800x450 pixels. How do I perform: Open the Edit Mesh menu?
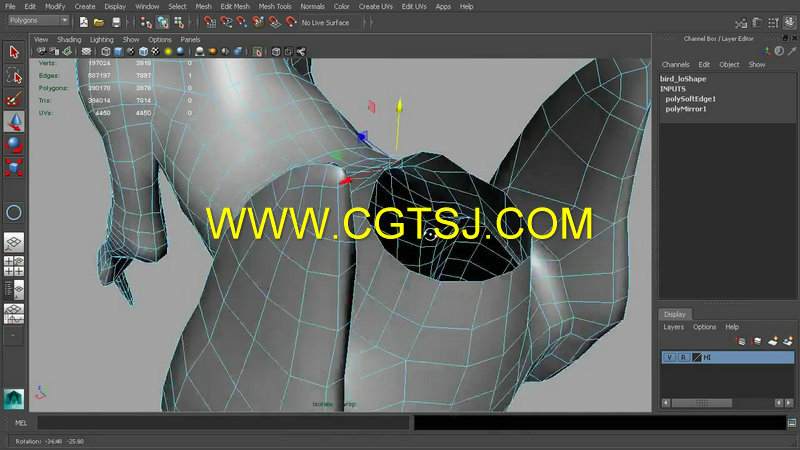235,7
